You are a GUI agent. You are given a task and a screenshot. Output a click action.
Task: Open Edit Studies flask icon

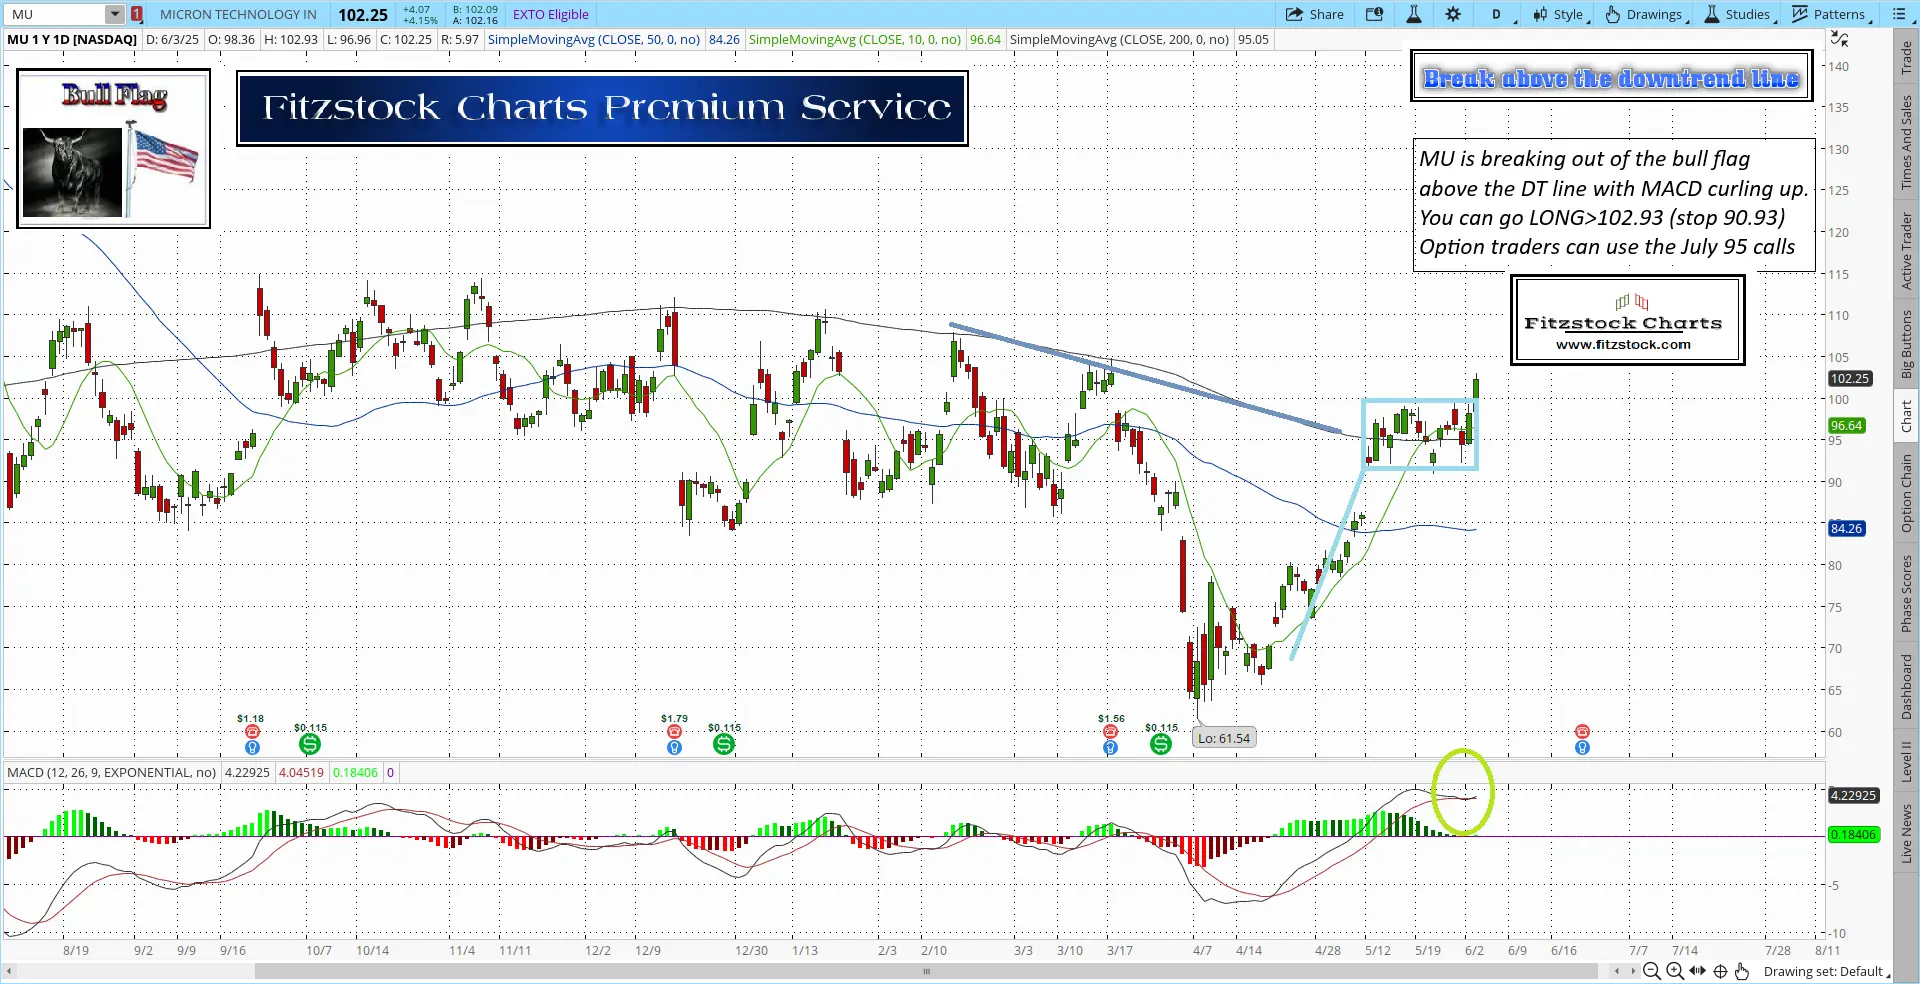[x=1414, y=14]
